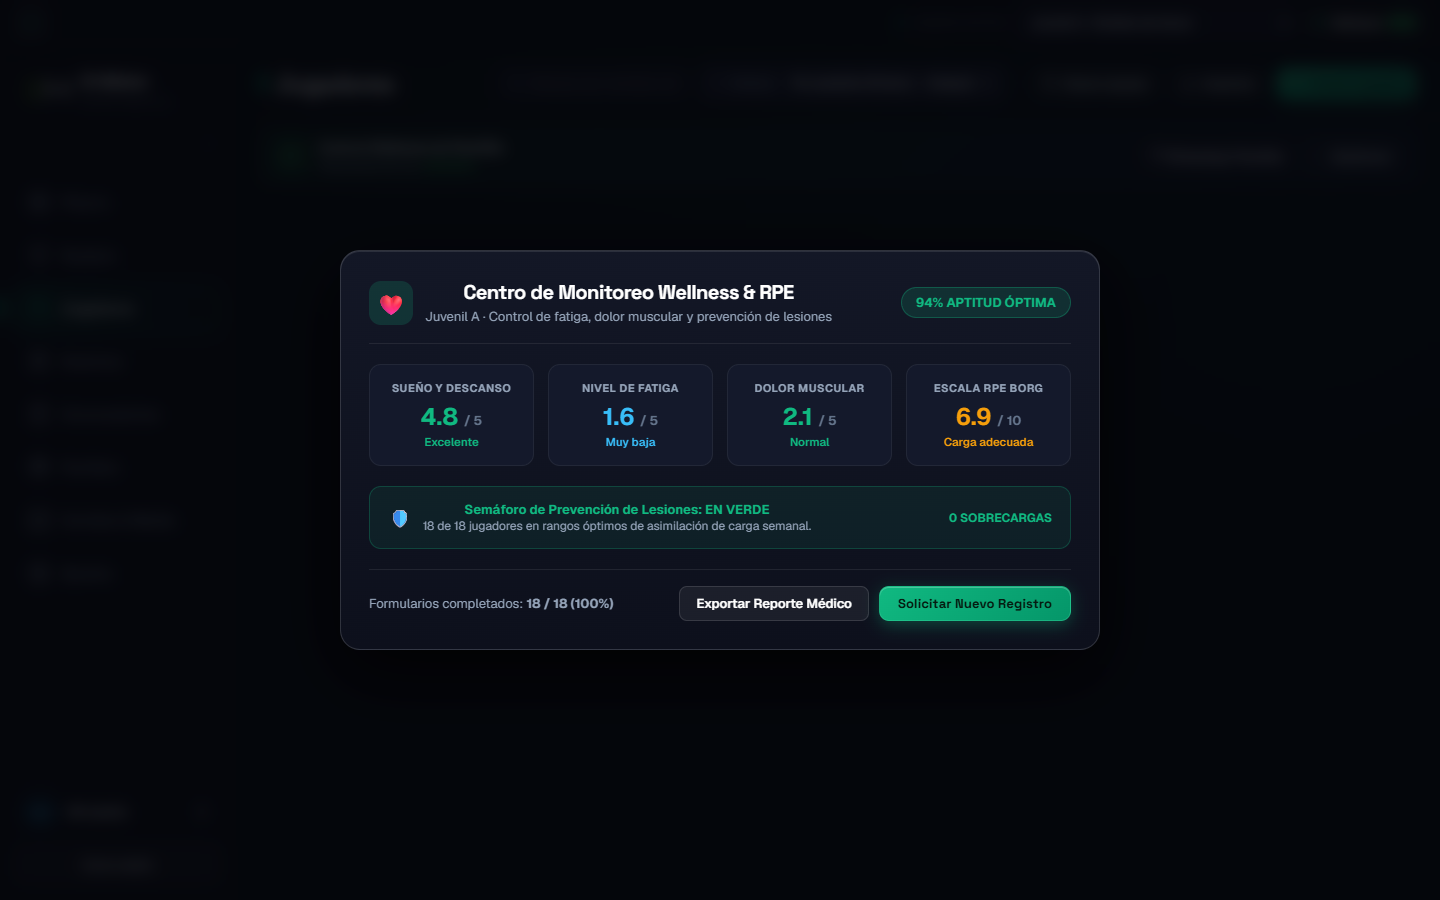Viewport: 1440px width, 900px height.
Task: Click Solicitar Nuevo Registro button
Action: pyautogui.click(x=975, y=603)
